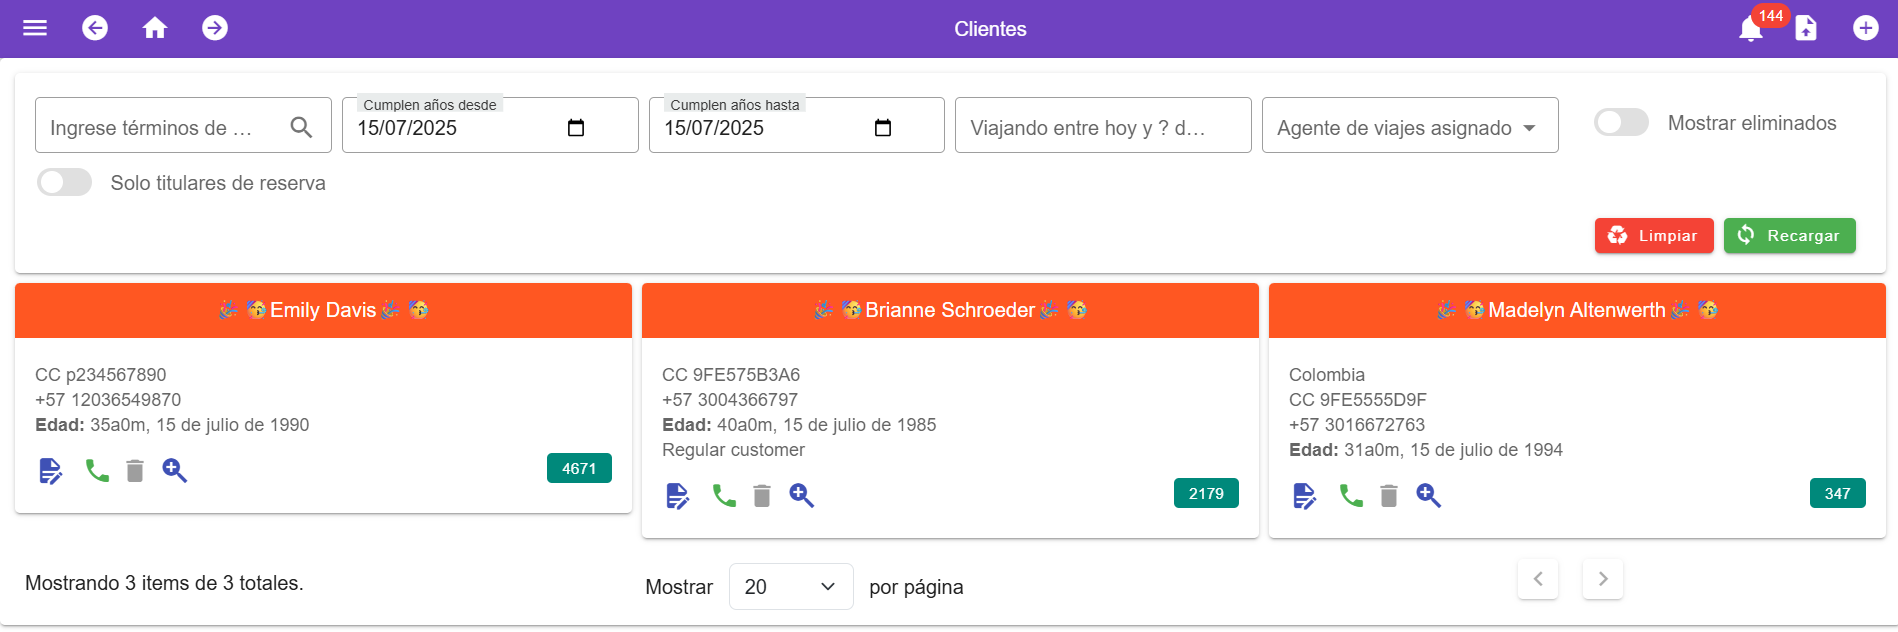Click the add new client plus icon
This screenshot has height=632, width=1898.
(x=1865, y=28)
